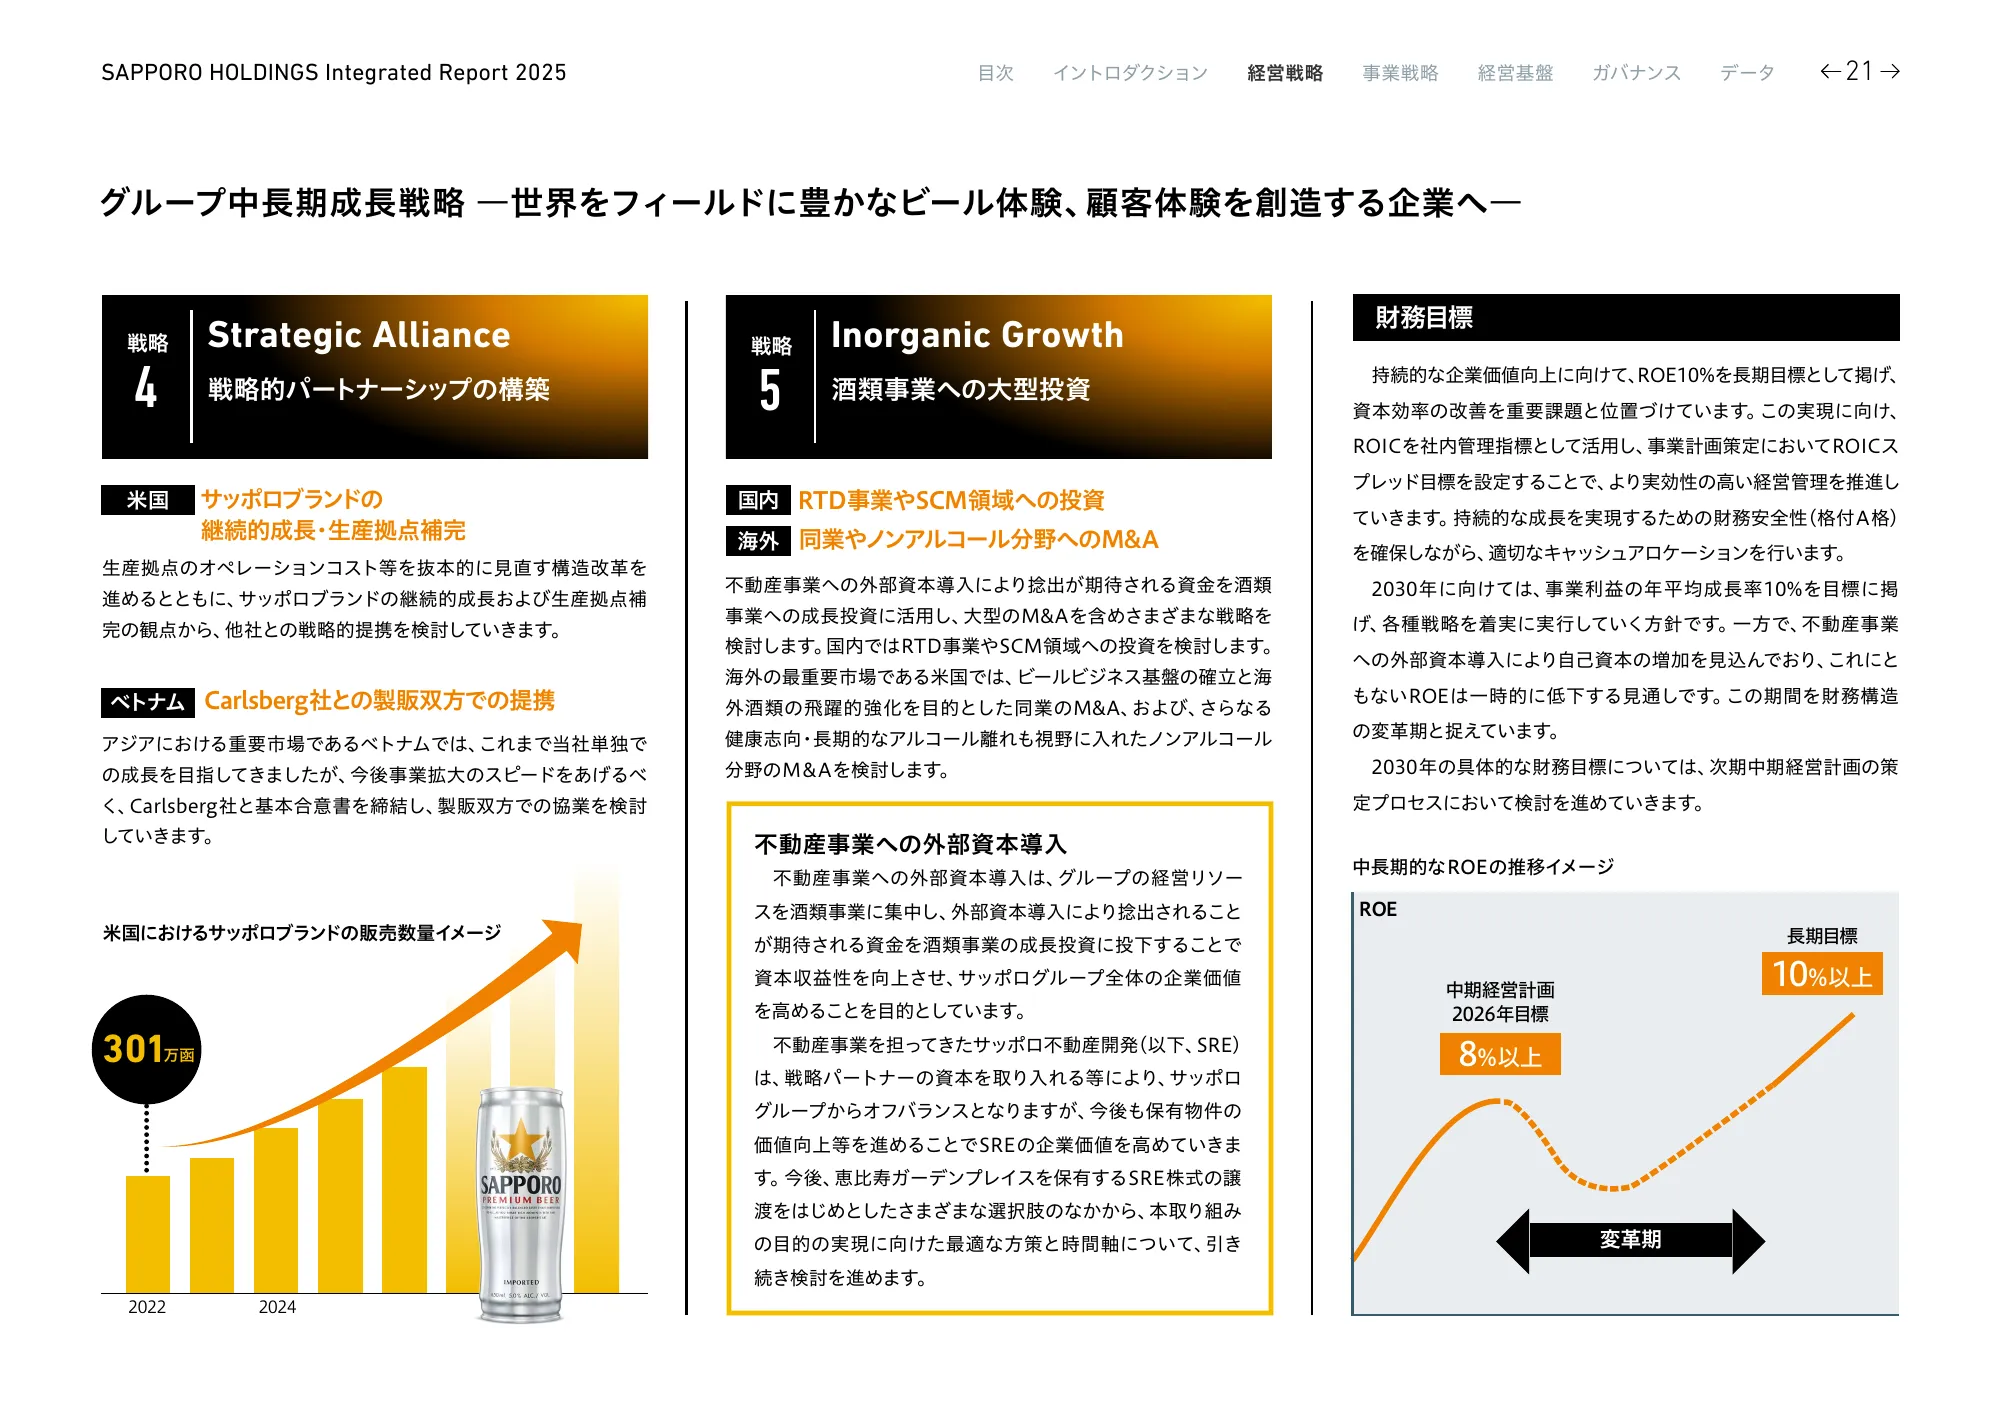Click the next page right arrow

tap(1890, 71)
